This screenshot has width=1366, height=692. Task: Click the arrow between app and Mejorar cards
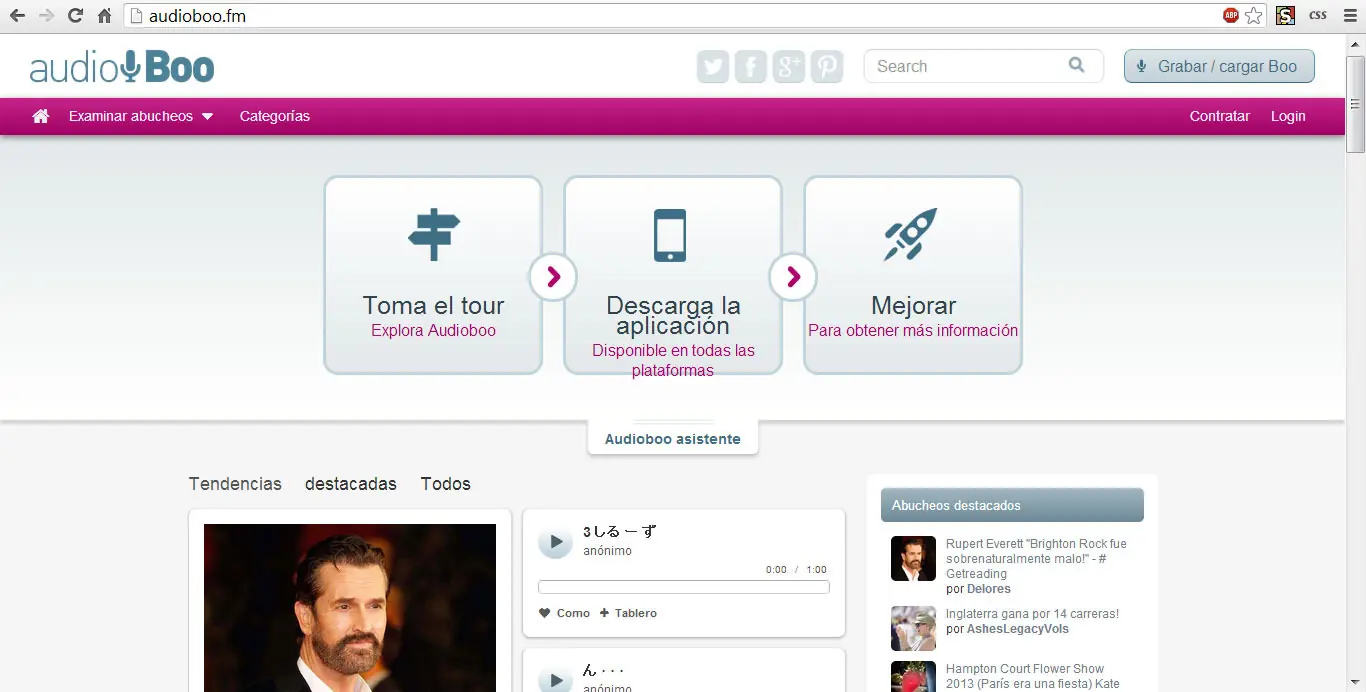[x=793, y=276]
